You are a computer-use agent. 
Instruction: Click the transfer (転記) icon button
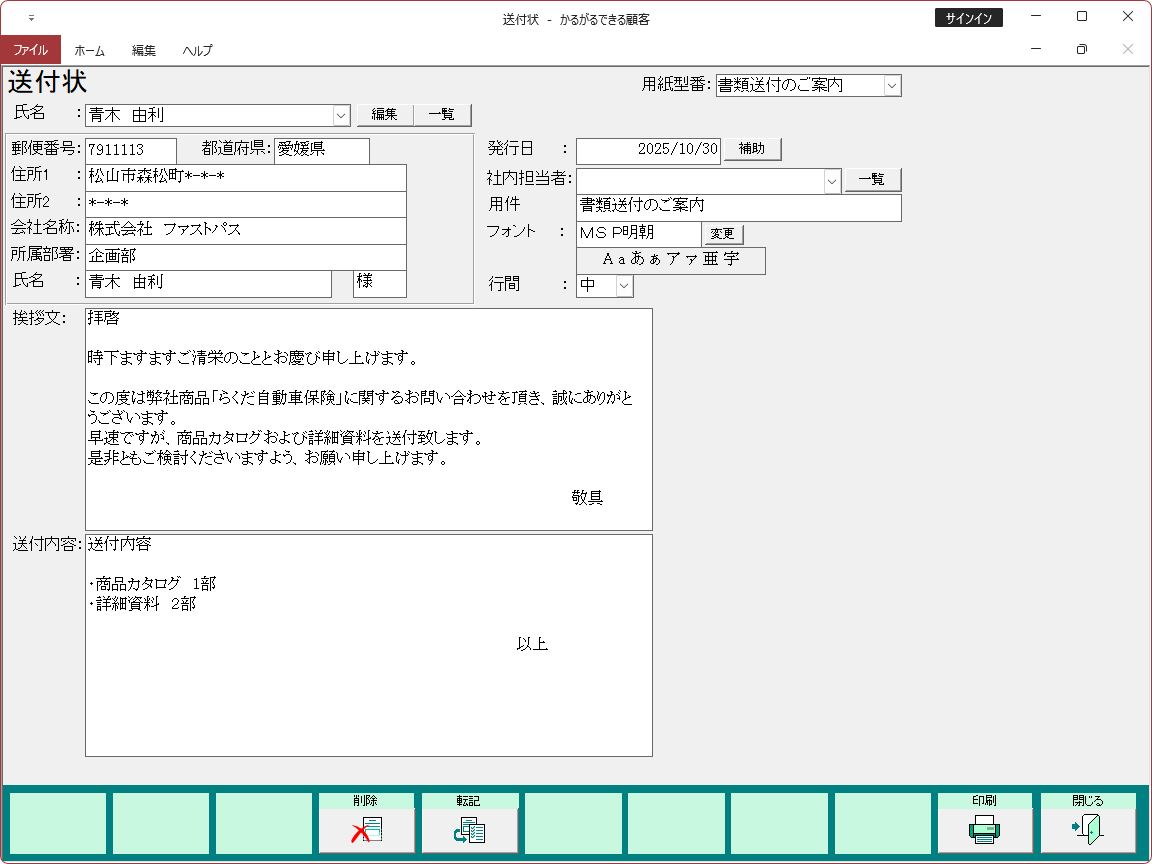click(469, 830)
